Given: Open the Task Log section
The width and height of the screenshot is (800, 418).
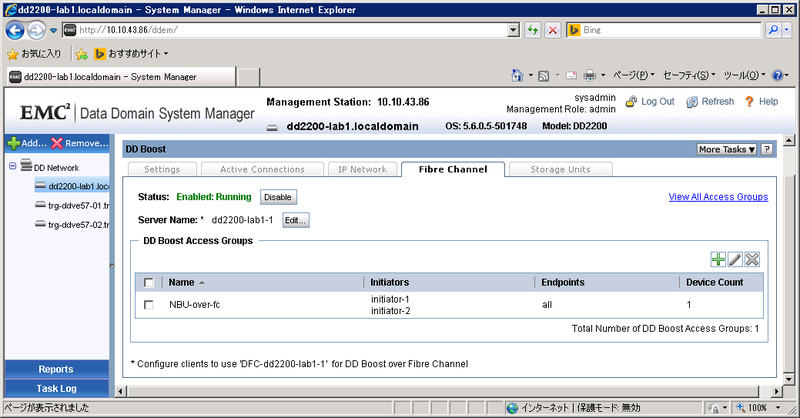Looking at the screenshot, I should (x=56, y=388).
